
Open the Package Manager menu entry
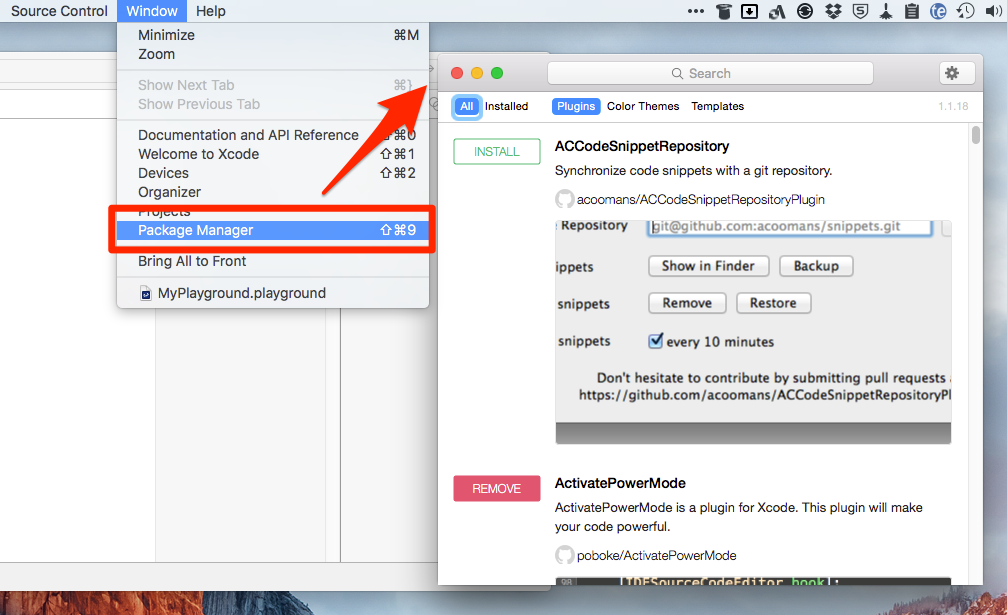click(x=273, y=230)
